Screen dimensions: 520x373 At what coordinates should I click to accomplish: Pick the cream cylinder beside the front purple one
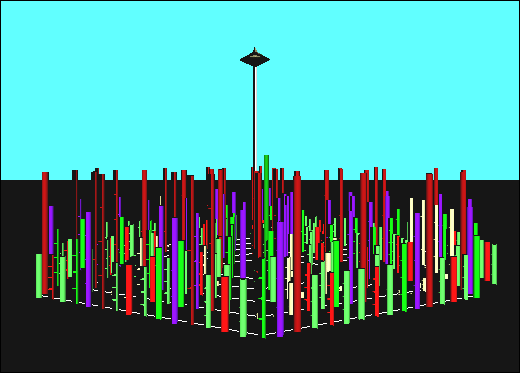click(291, 298)
